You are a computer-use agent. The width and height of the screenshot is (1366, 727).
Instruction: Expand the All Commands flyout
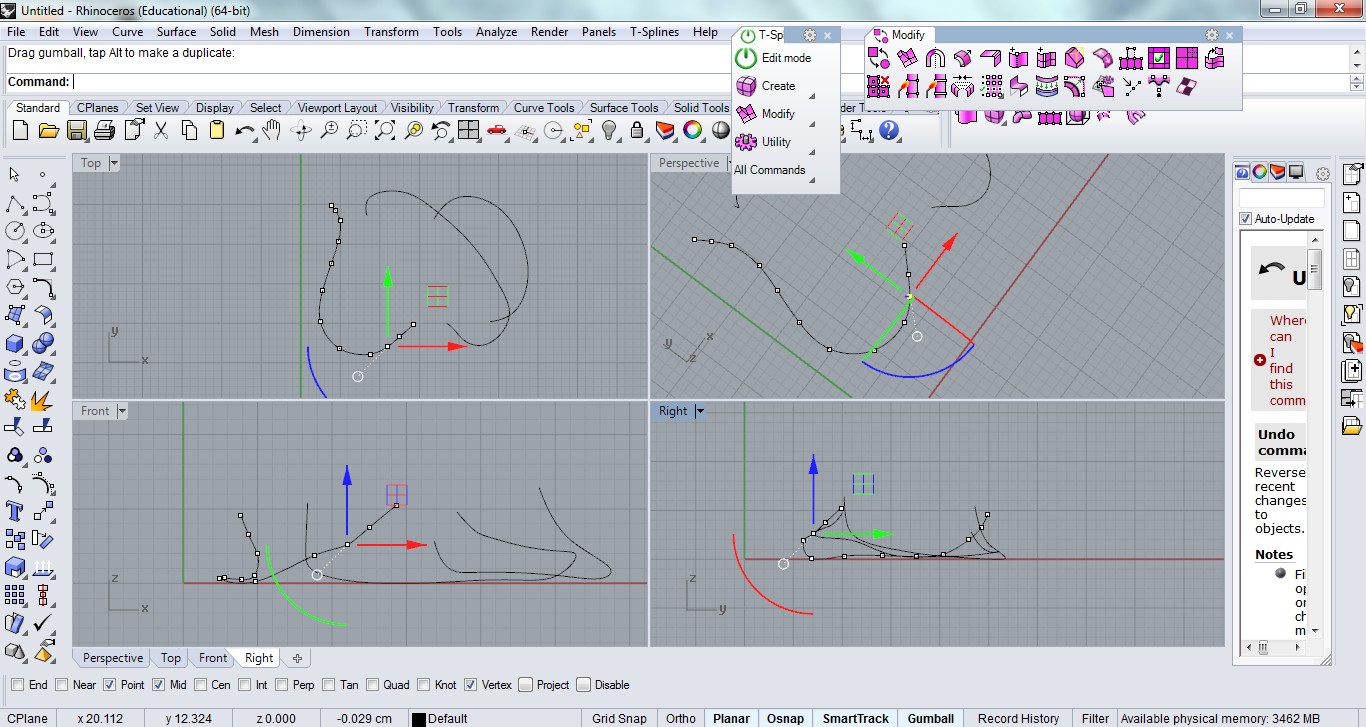pyautogui.click(x=812, y=181)
